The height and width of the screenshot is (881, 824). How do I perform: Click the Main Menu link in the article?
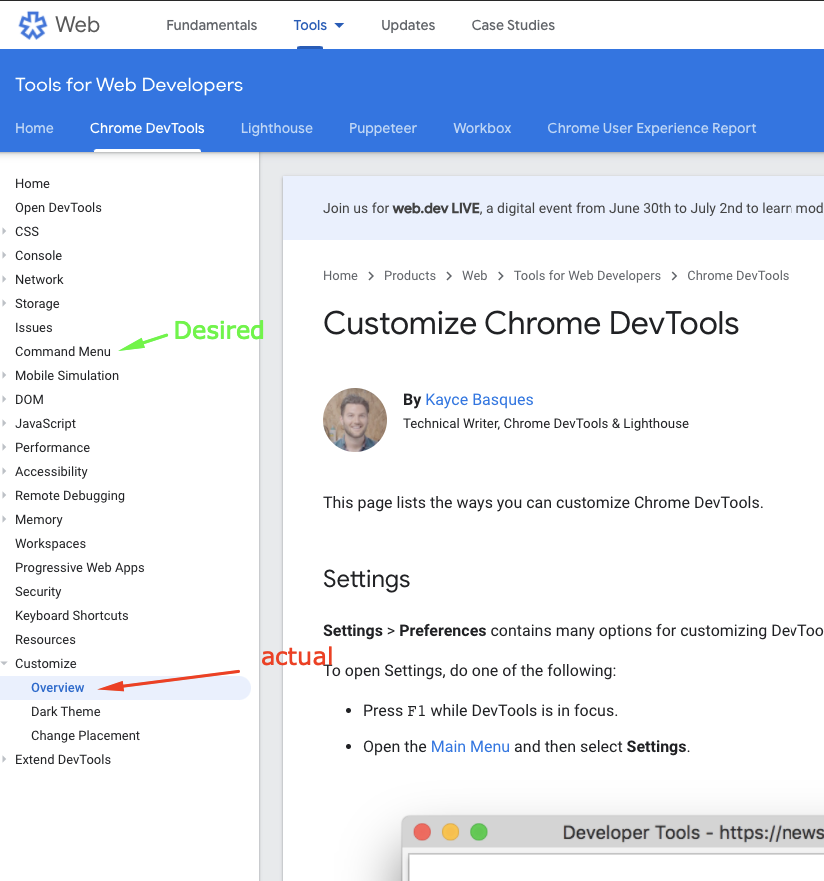pyautogui.click(x=470, y=746)
